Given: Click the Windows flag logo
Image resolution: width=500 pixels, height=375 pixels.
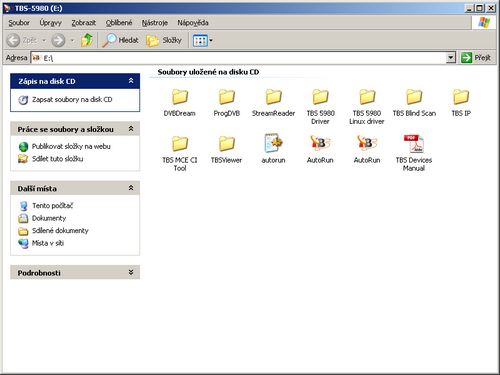Looking at the screenshot, I should point(484,23).
